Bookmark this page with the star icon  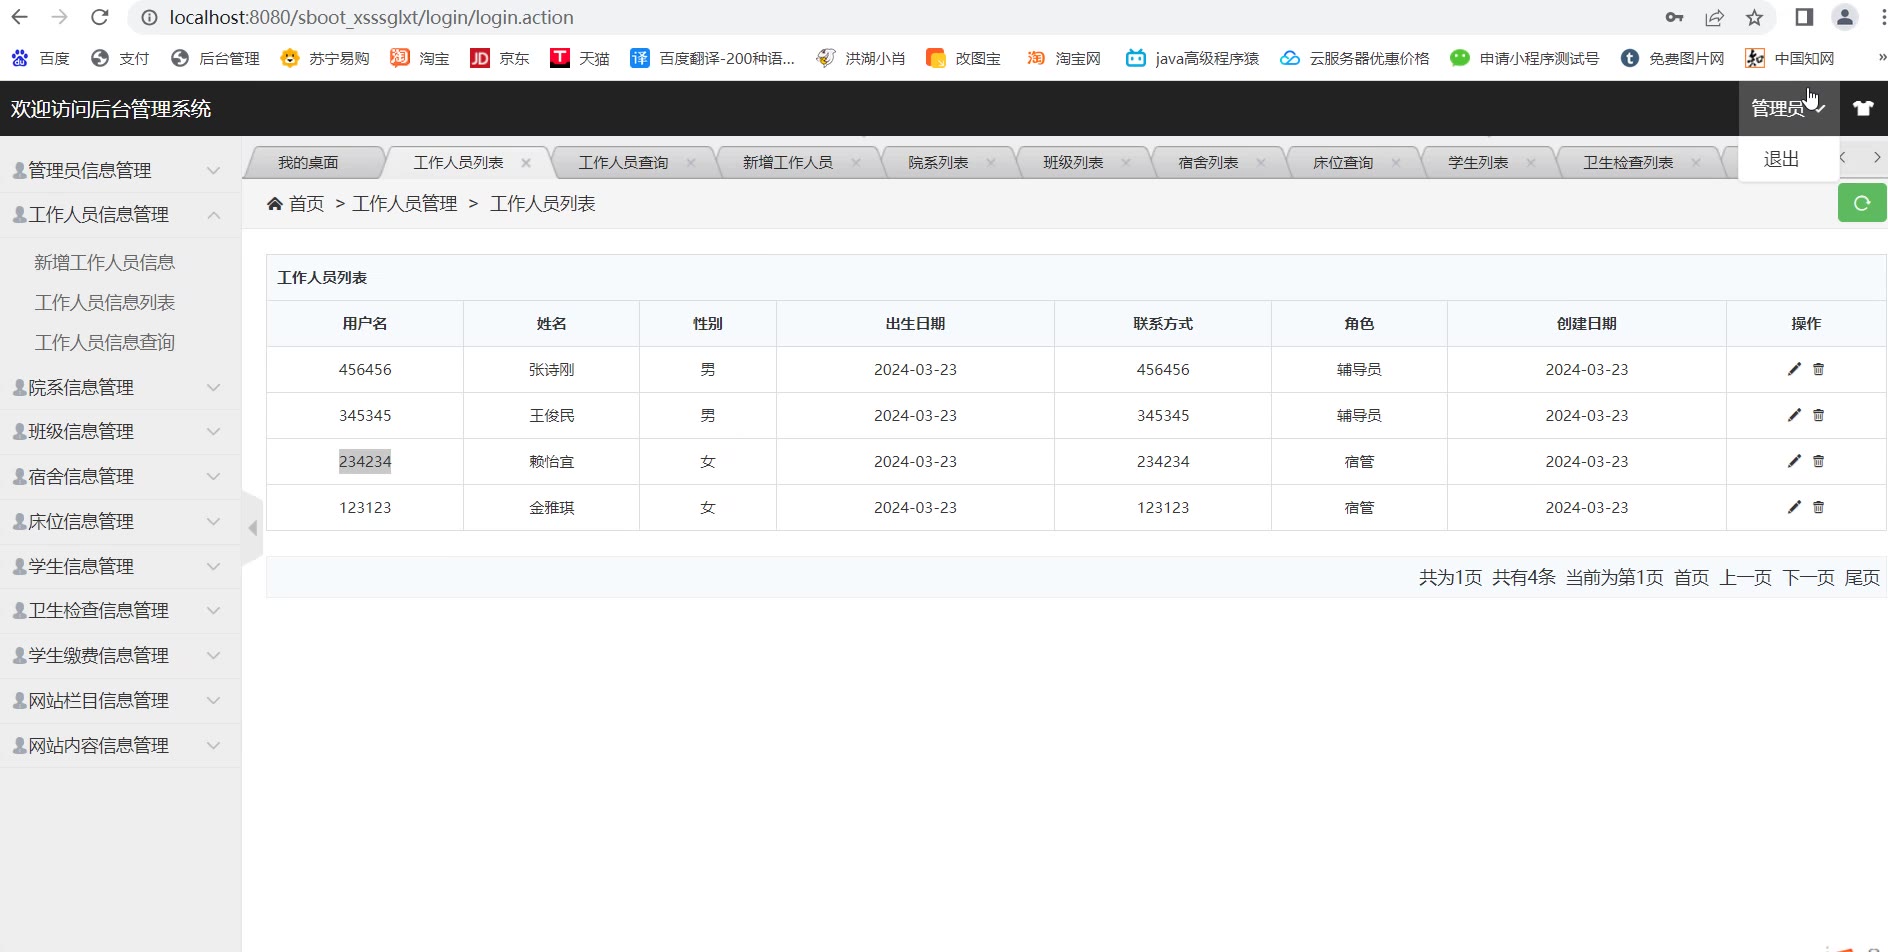point(1754,17)
